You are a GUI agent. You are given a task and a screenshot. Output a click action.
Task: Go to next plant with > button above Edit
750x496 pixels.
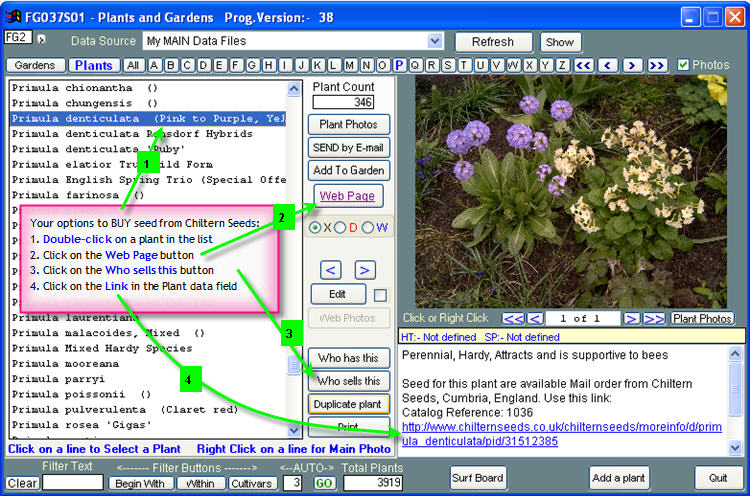click(x=365, y=270)
